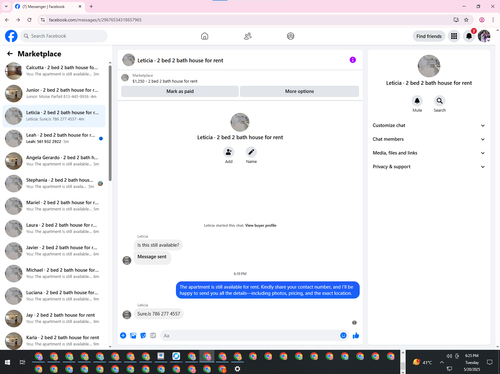The height and width of the screenshot is (374, 500).
Task: Open Karla conversation
Action: [54, 340]
